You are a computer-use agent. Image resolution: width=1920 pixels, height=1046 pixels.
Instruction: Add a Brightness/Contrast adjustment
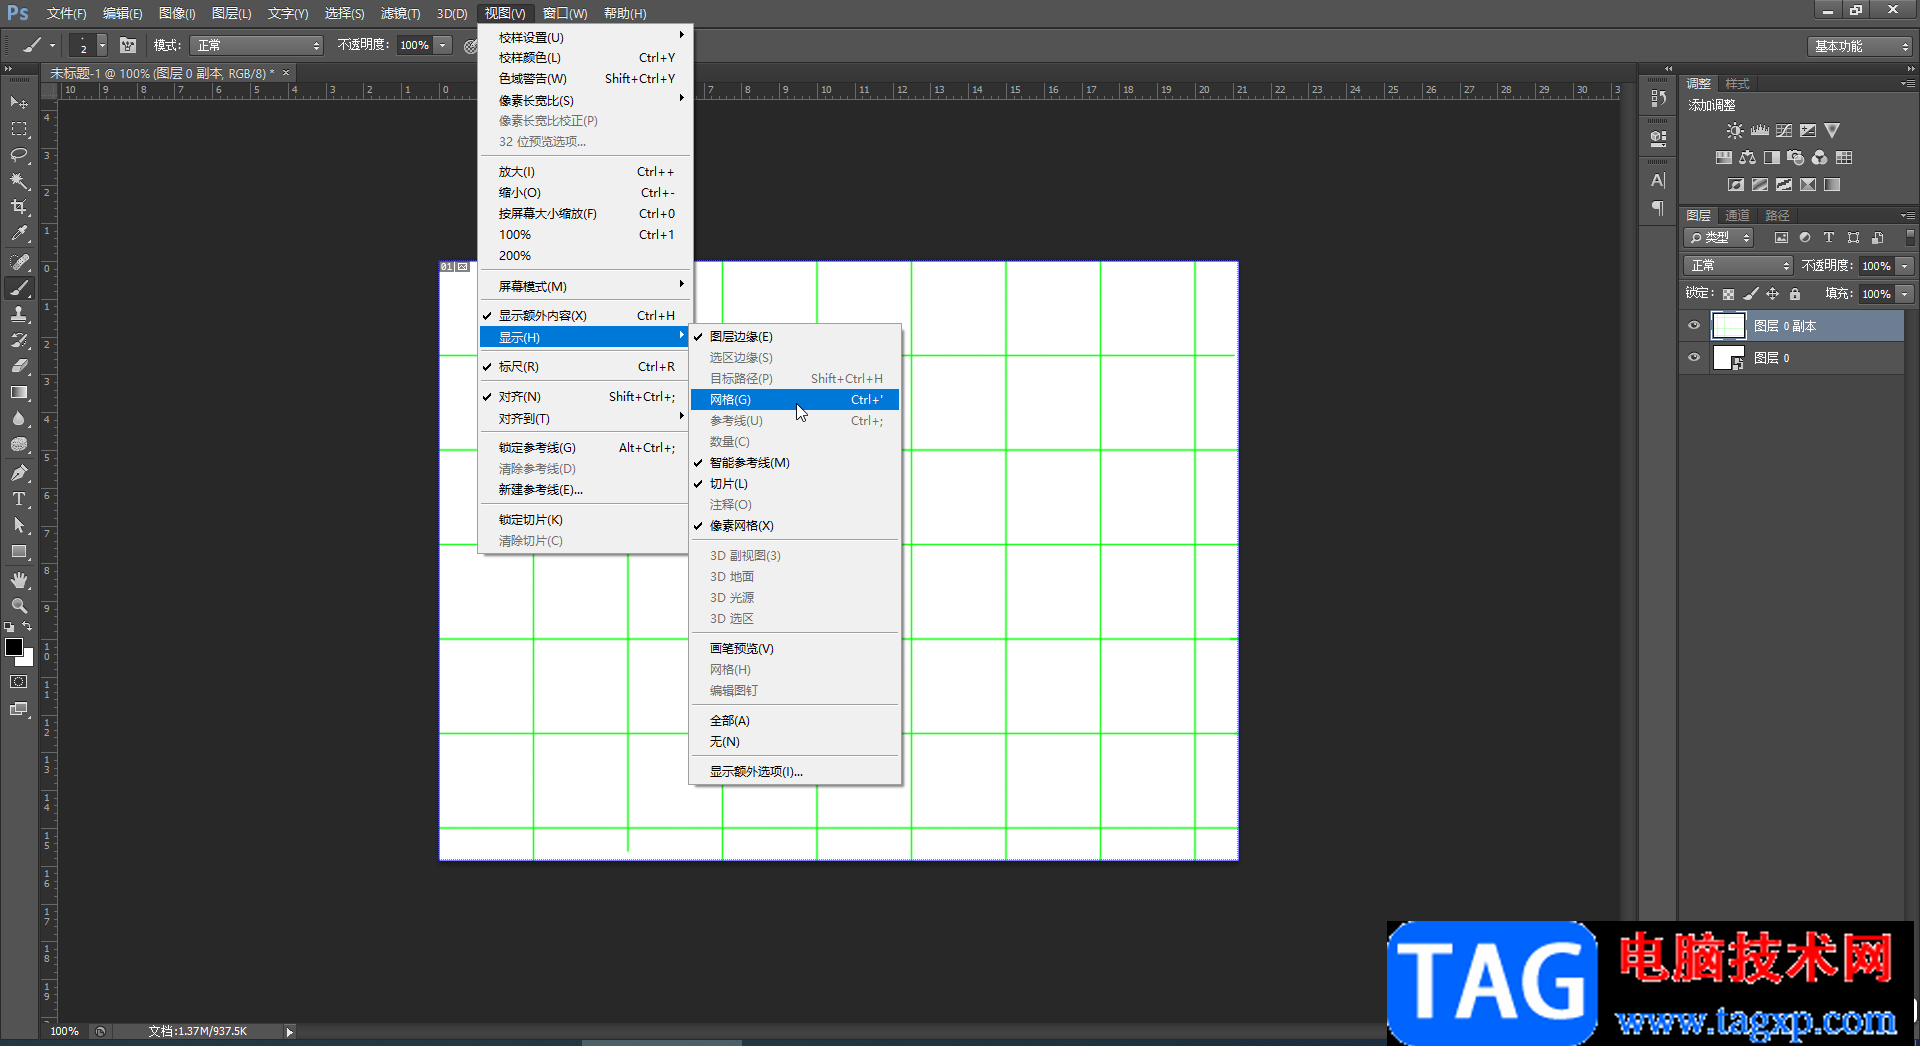coord(1735,131)
